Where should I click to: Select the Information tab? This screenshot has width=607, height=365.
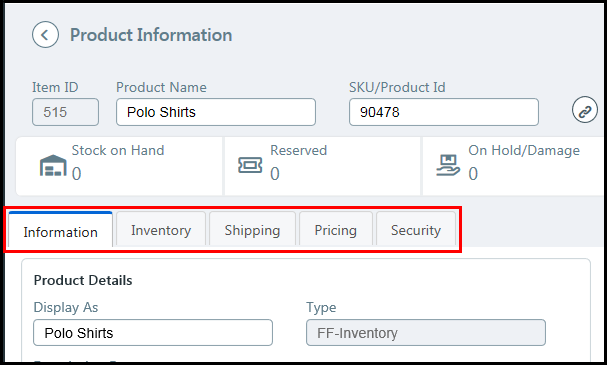click(x=60, y=230)
